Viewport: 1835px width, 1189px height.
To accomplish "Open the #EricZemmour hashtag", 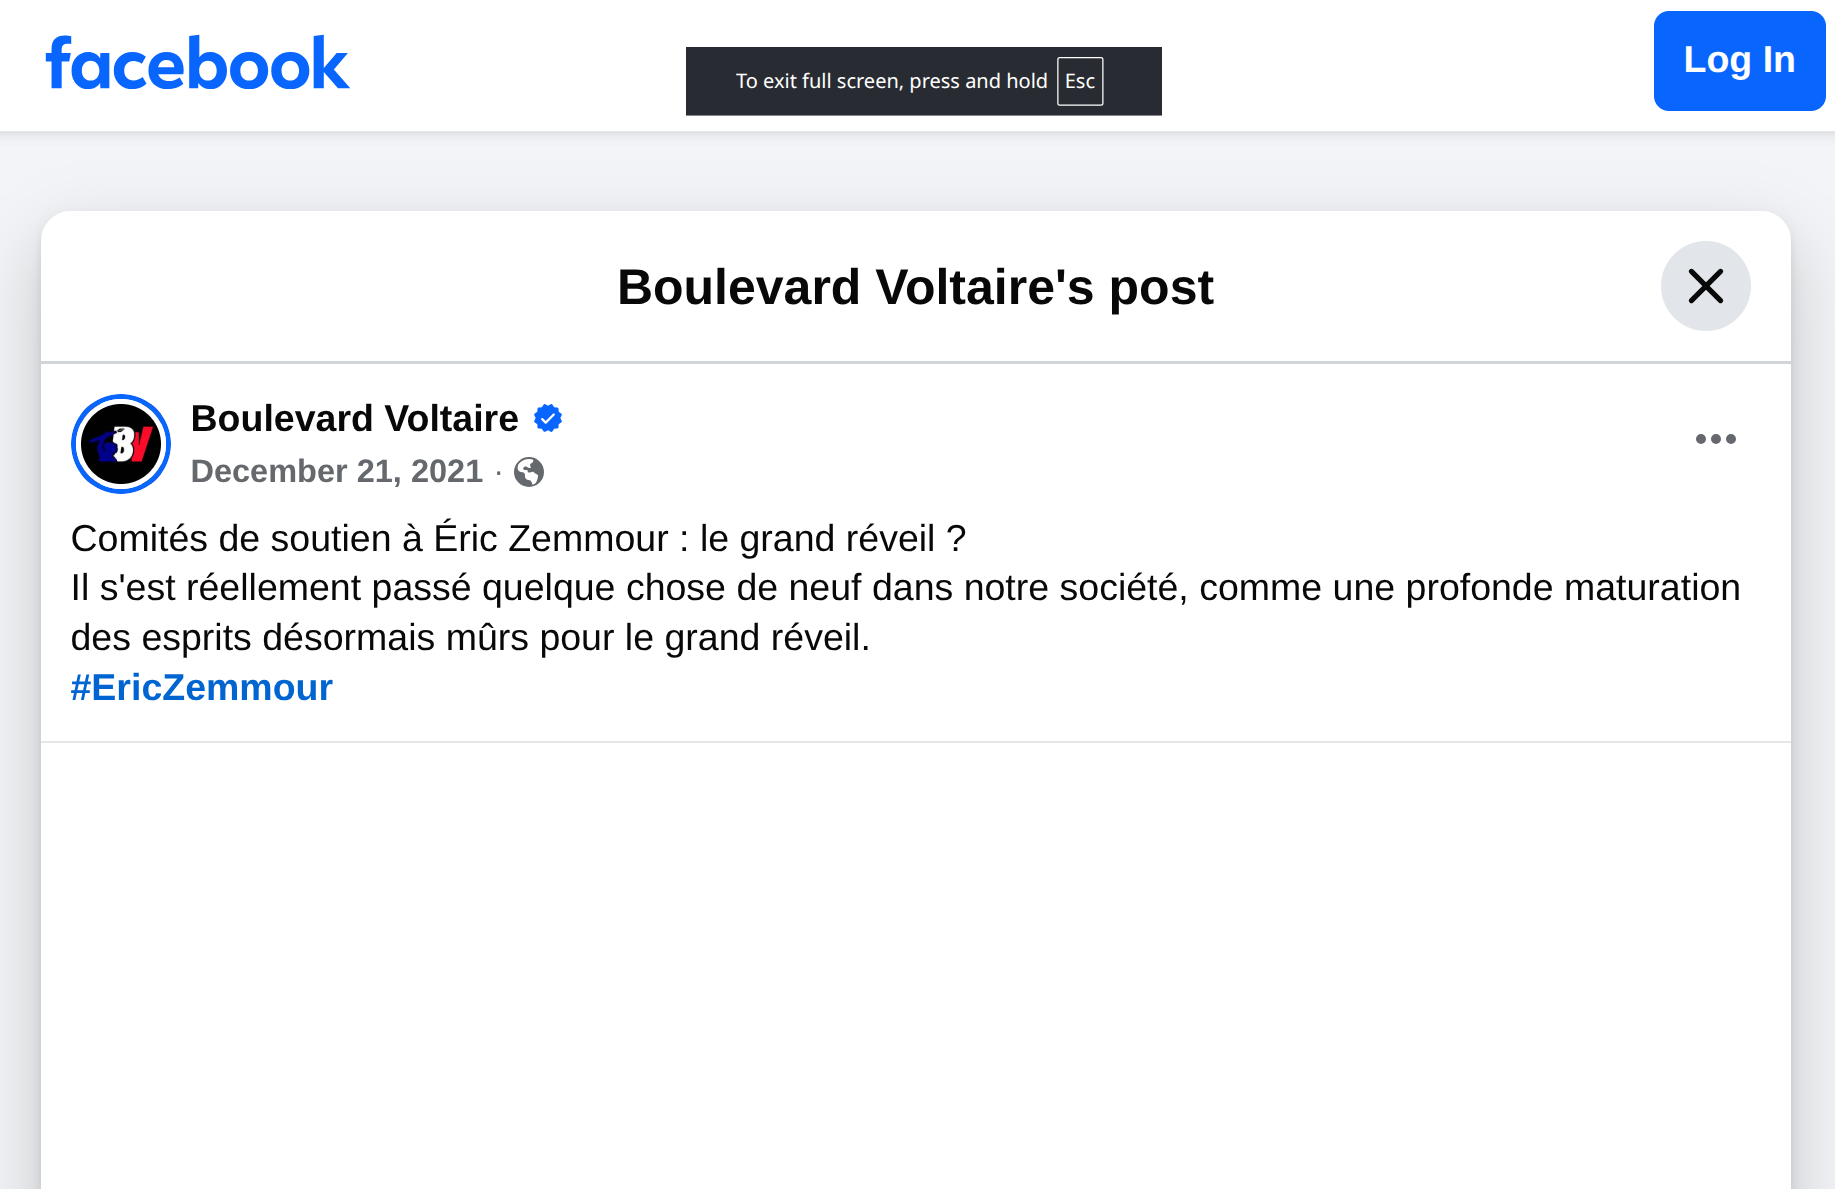I will click(201, 688).
